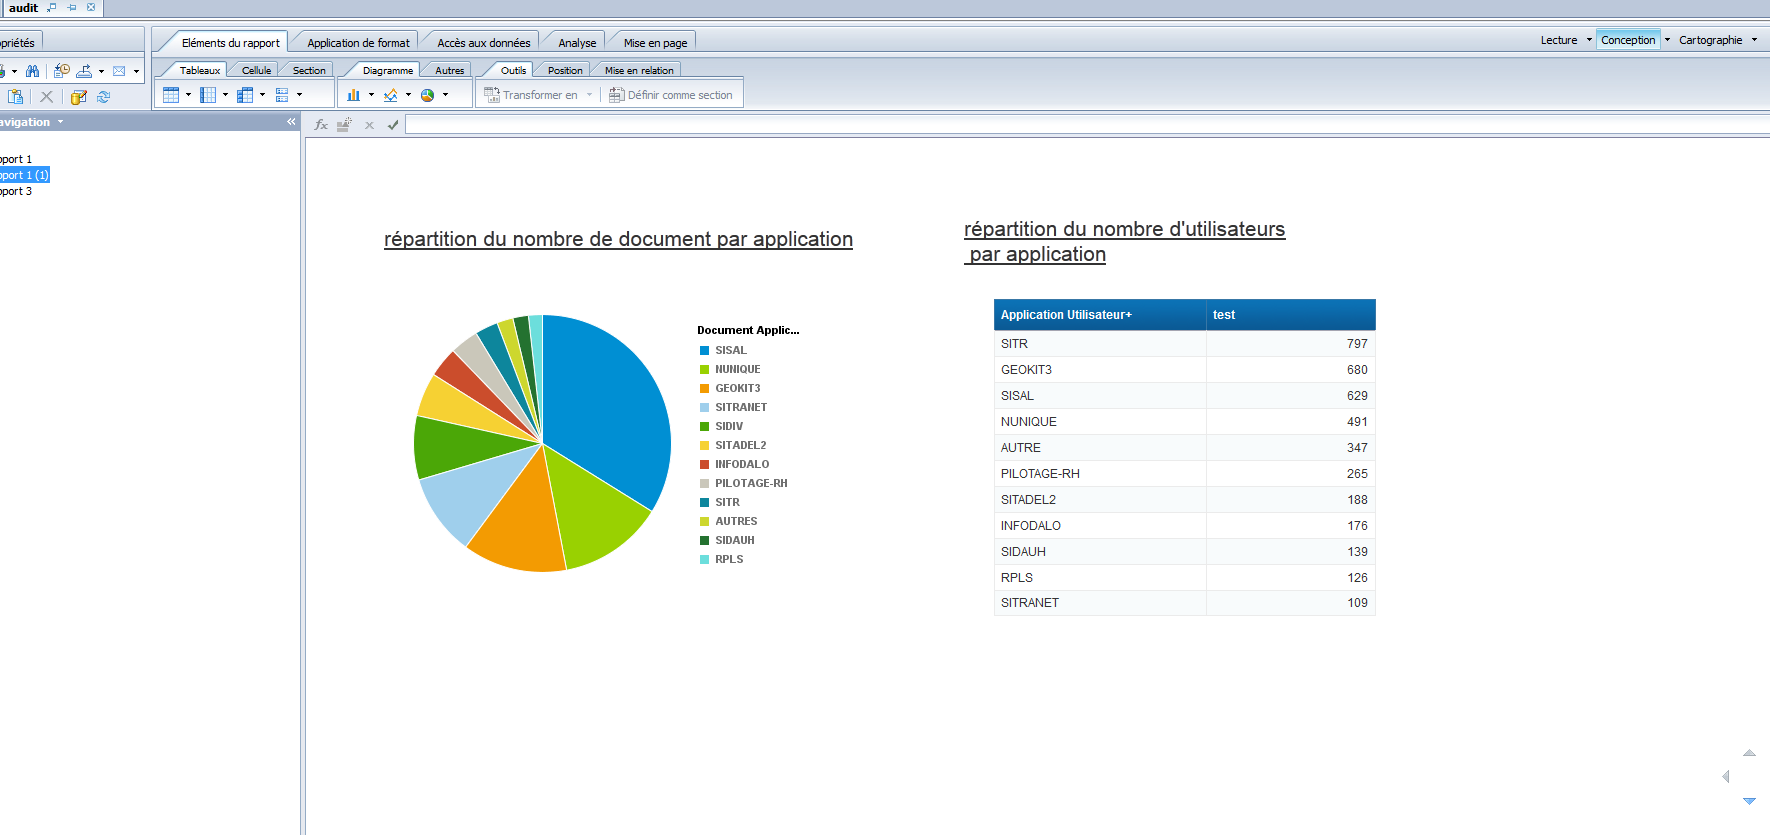Click the blue downward page navigation arrow
1770x835 pixels.
point(1749,801)
